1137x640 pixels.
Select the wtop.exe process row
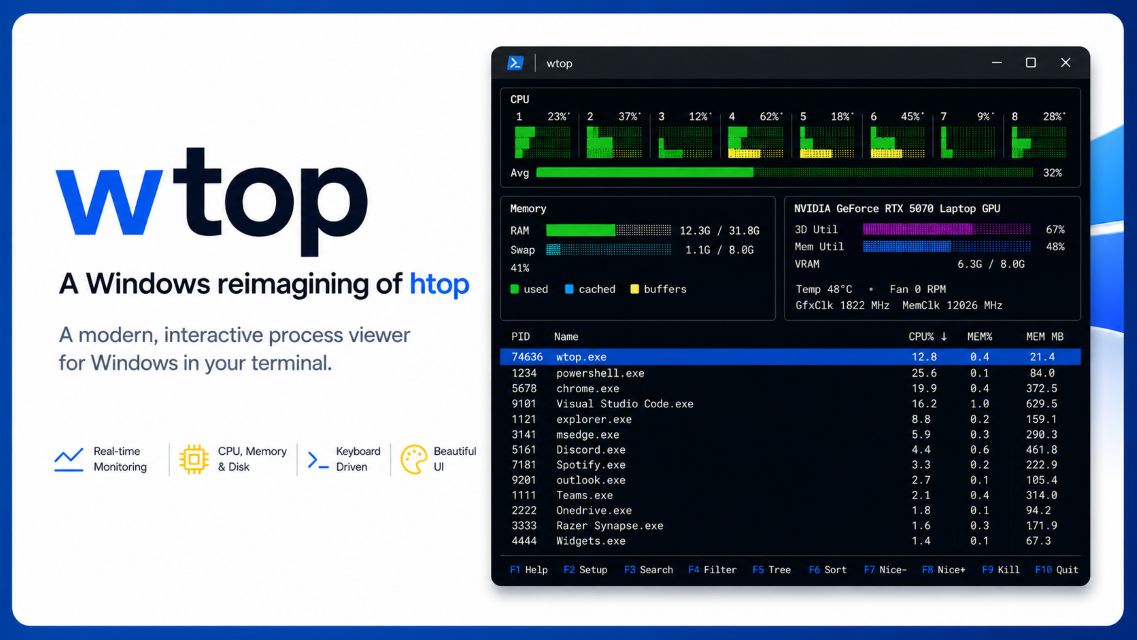pos(790,357)
